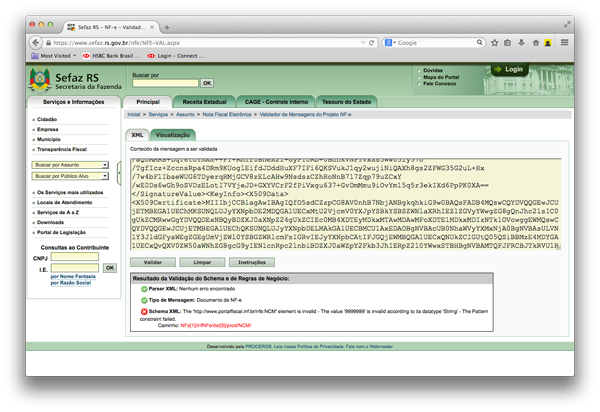
Task: Switch to the Visualização tab
Action: click(x=173, y=135)
